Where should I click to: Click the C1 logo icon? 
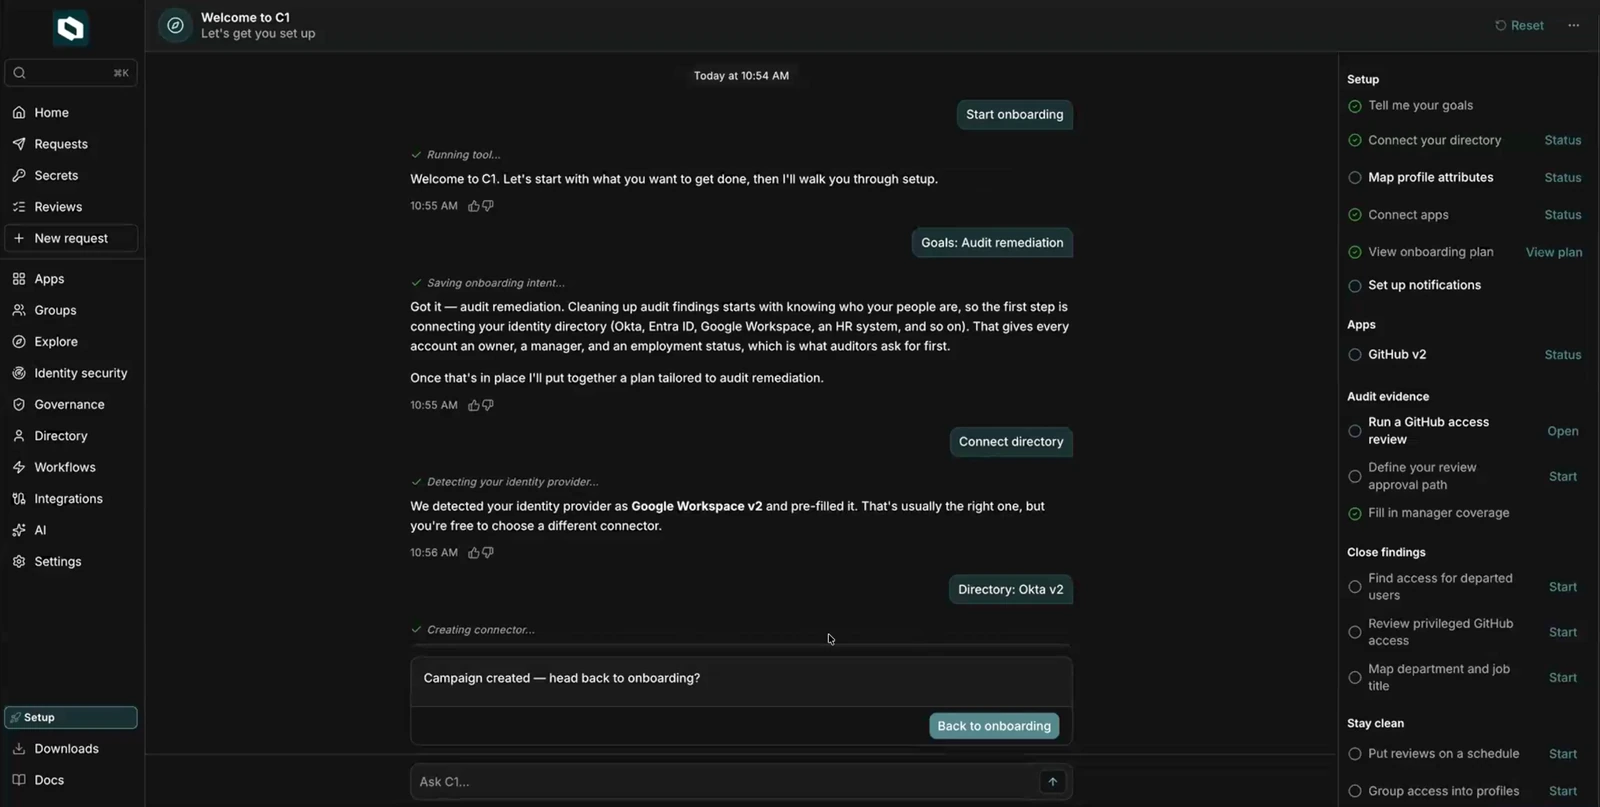[x=71, y=28]
